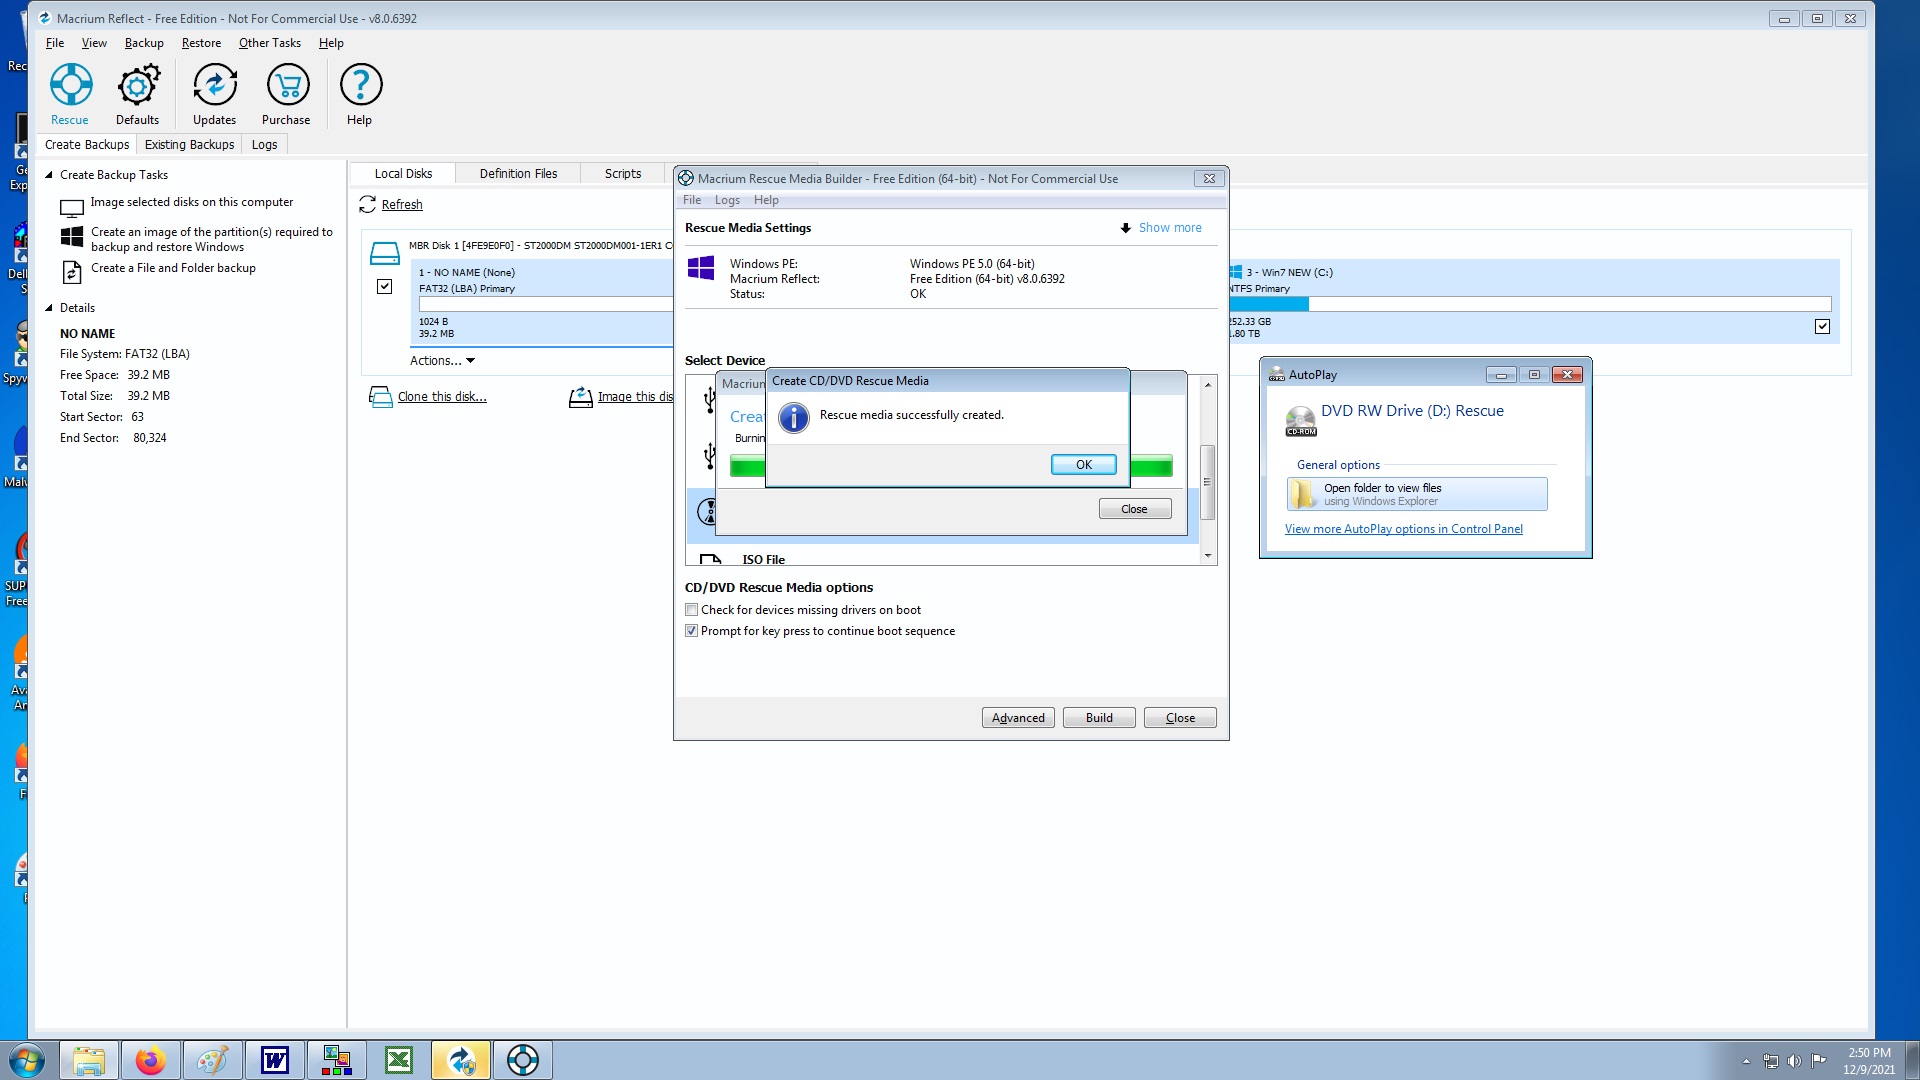The height and width of the screenshot is (1080, 1920).
Task: Open the Actions... dropdown
Action: click(442, 361)
